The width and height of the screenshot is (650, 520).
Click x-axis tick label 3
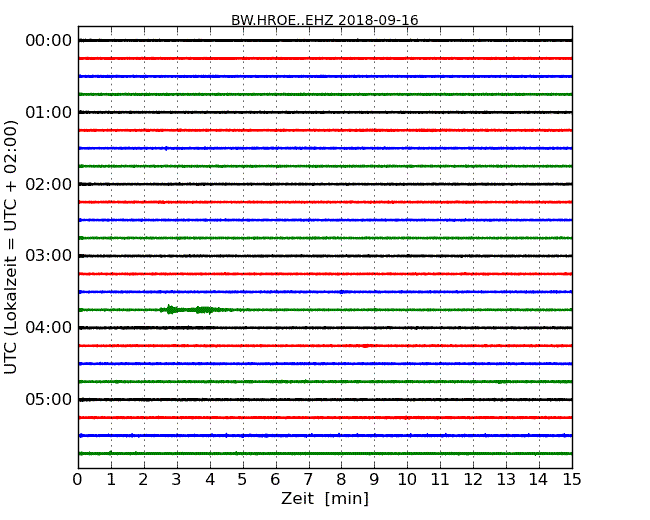[177, 480]
